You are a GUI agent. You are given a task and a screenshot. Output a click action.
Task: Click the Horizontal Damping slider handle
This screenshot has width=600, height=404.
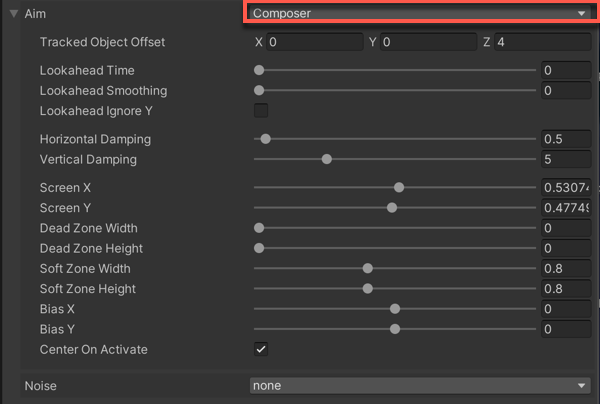pyautogui.click(x=265, y=139)
